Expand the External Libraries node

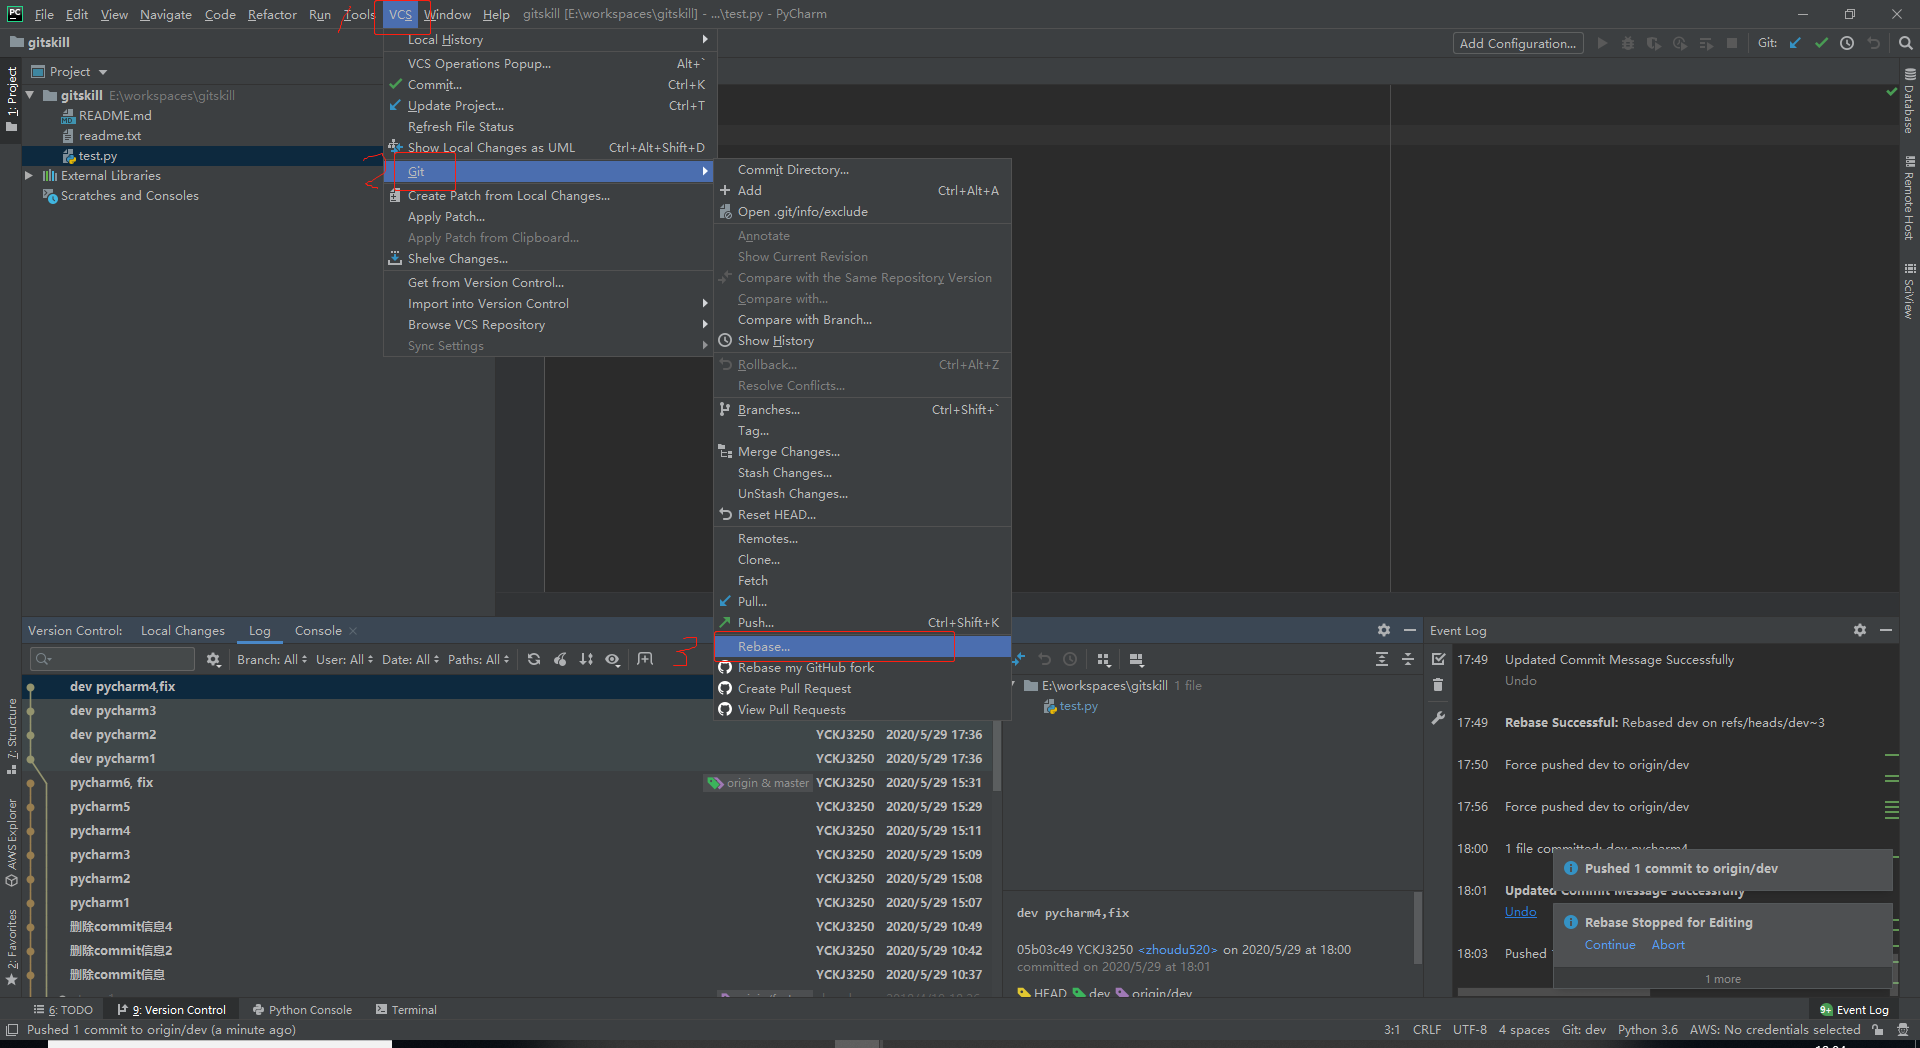tap(29, 175)
